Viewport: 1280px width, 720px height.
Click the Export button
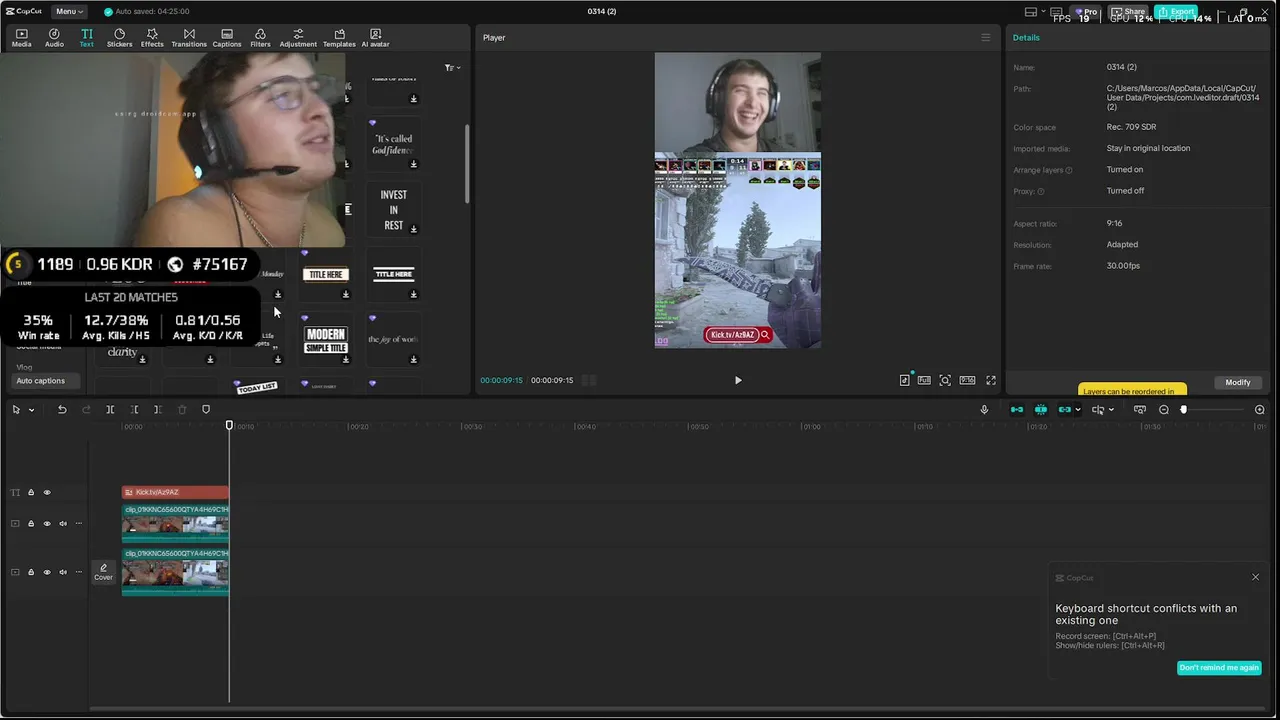(x=1176, y=12)
